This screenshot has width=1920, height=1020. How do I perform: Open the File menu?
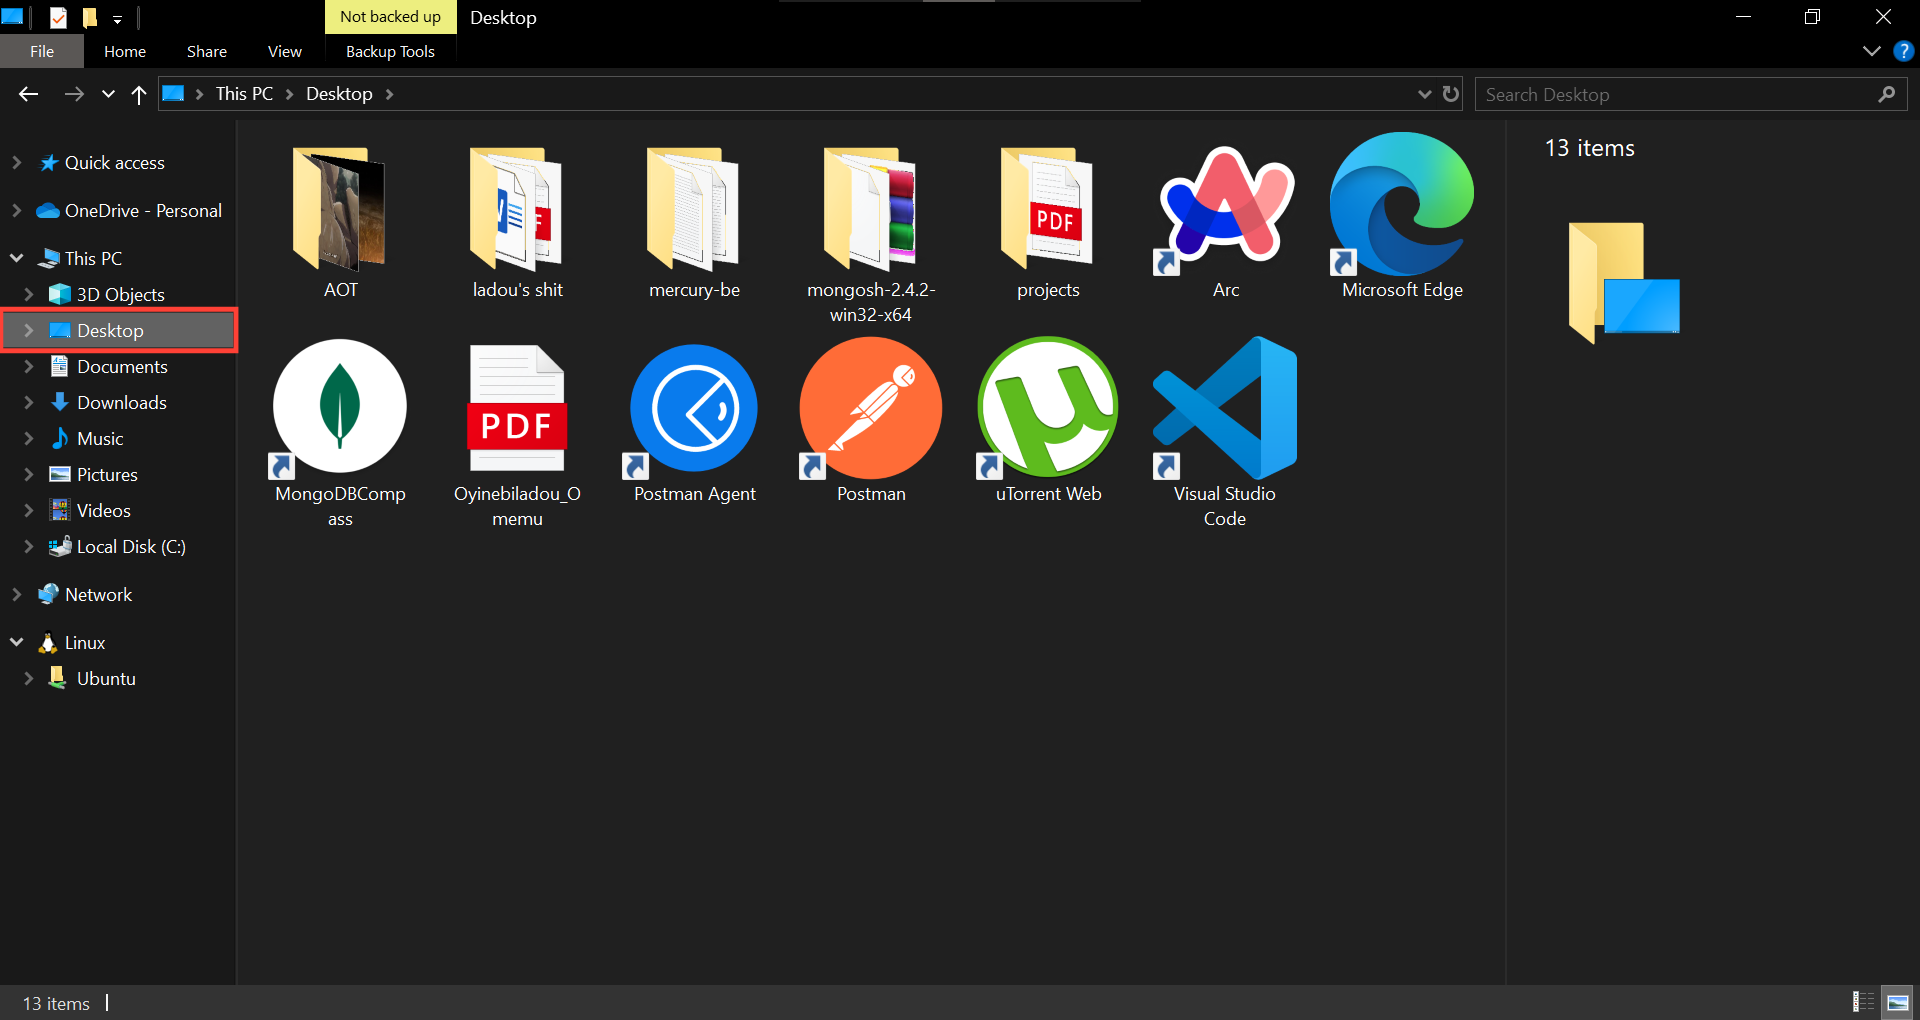42,51
